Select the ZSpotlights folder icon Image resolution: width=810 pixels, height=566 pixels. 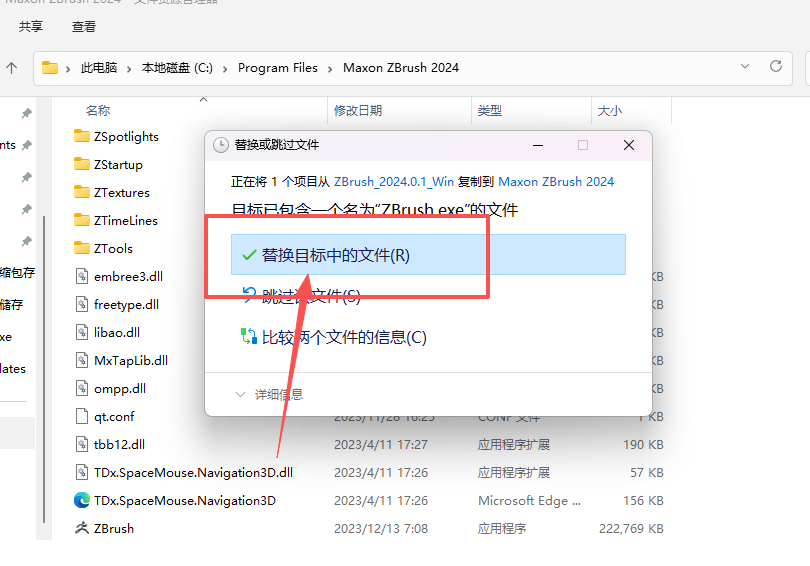pyautogui.click(x=82, y=136)
